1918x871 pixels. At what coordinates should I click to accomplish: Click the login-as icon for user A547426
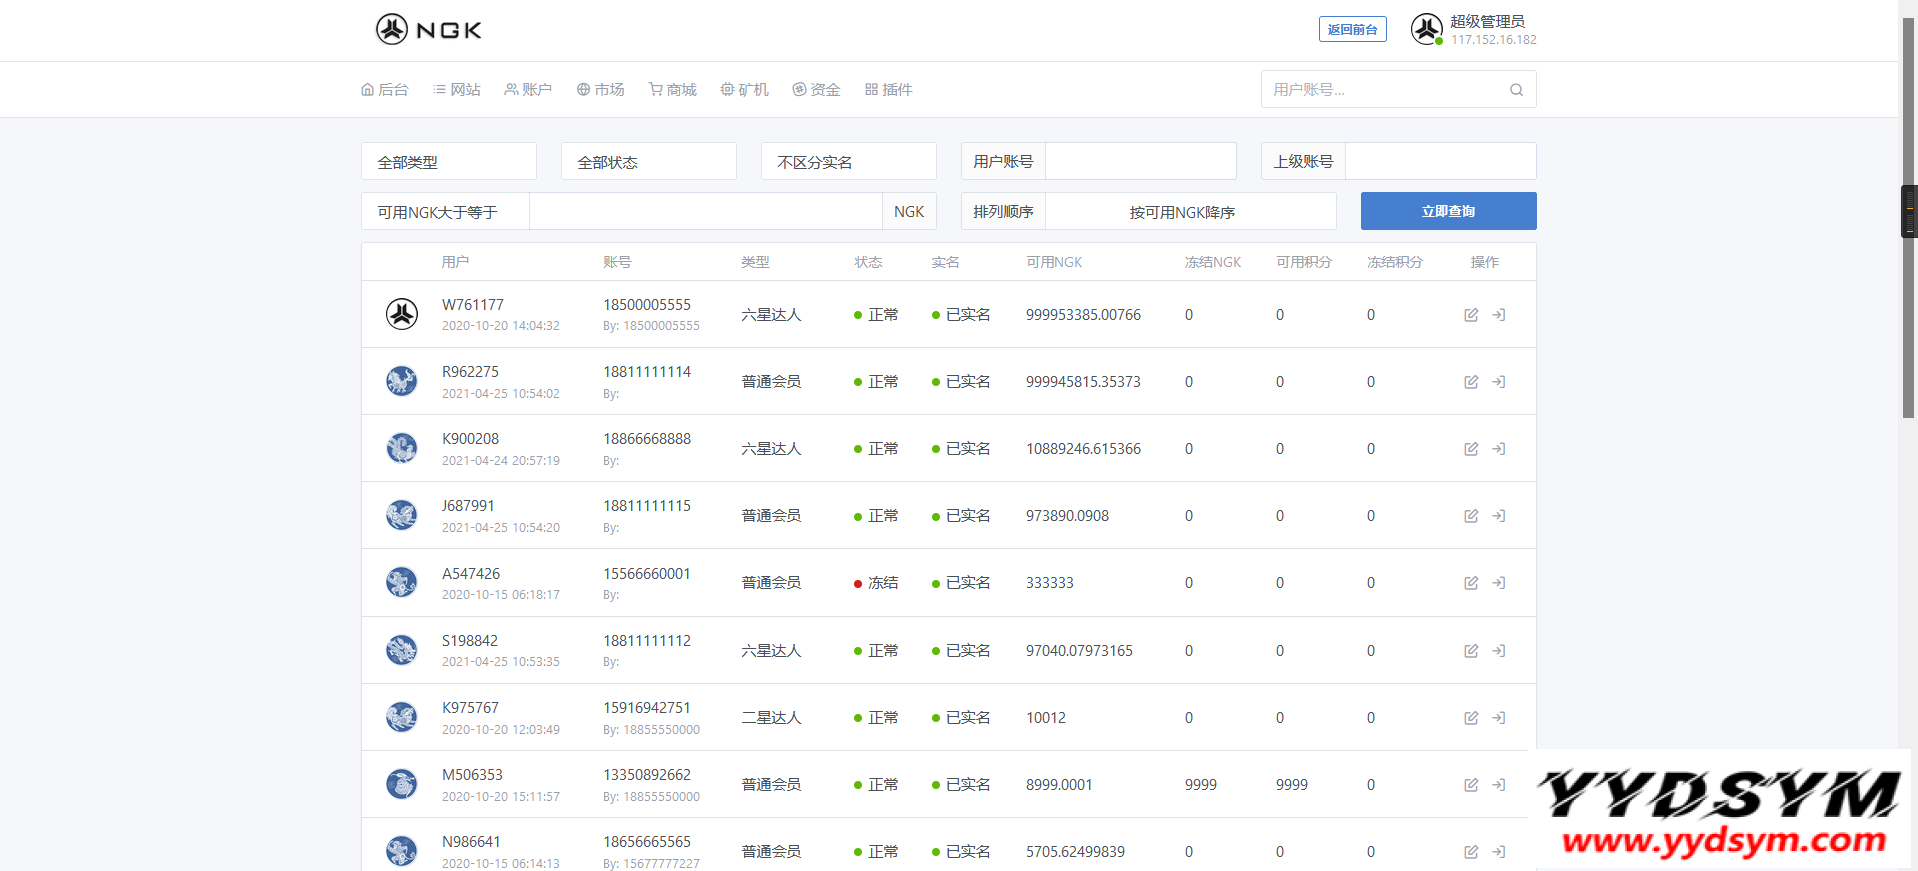click(1498, 583)
